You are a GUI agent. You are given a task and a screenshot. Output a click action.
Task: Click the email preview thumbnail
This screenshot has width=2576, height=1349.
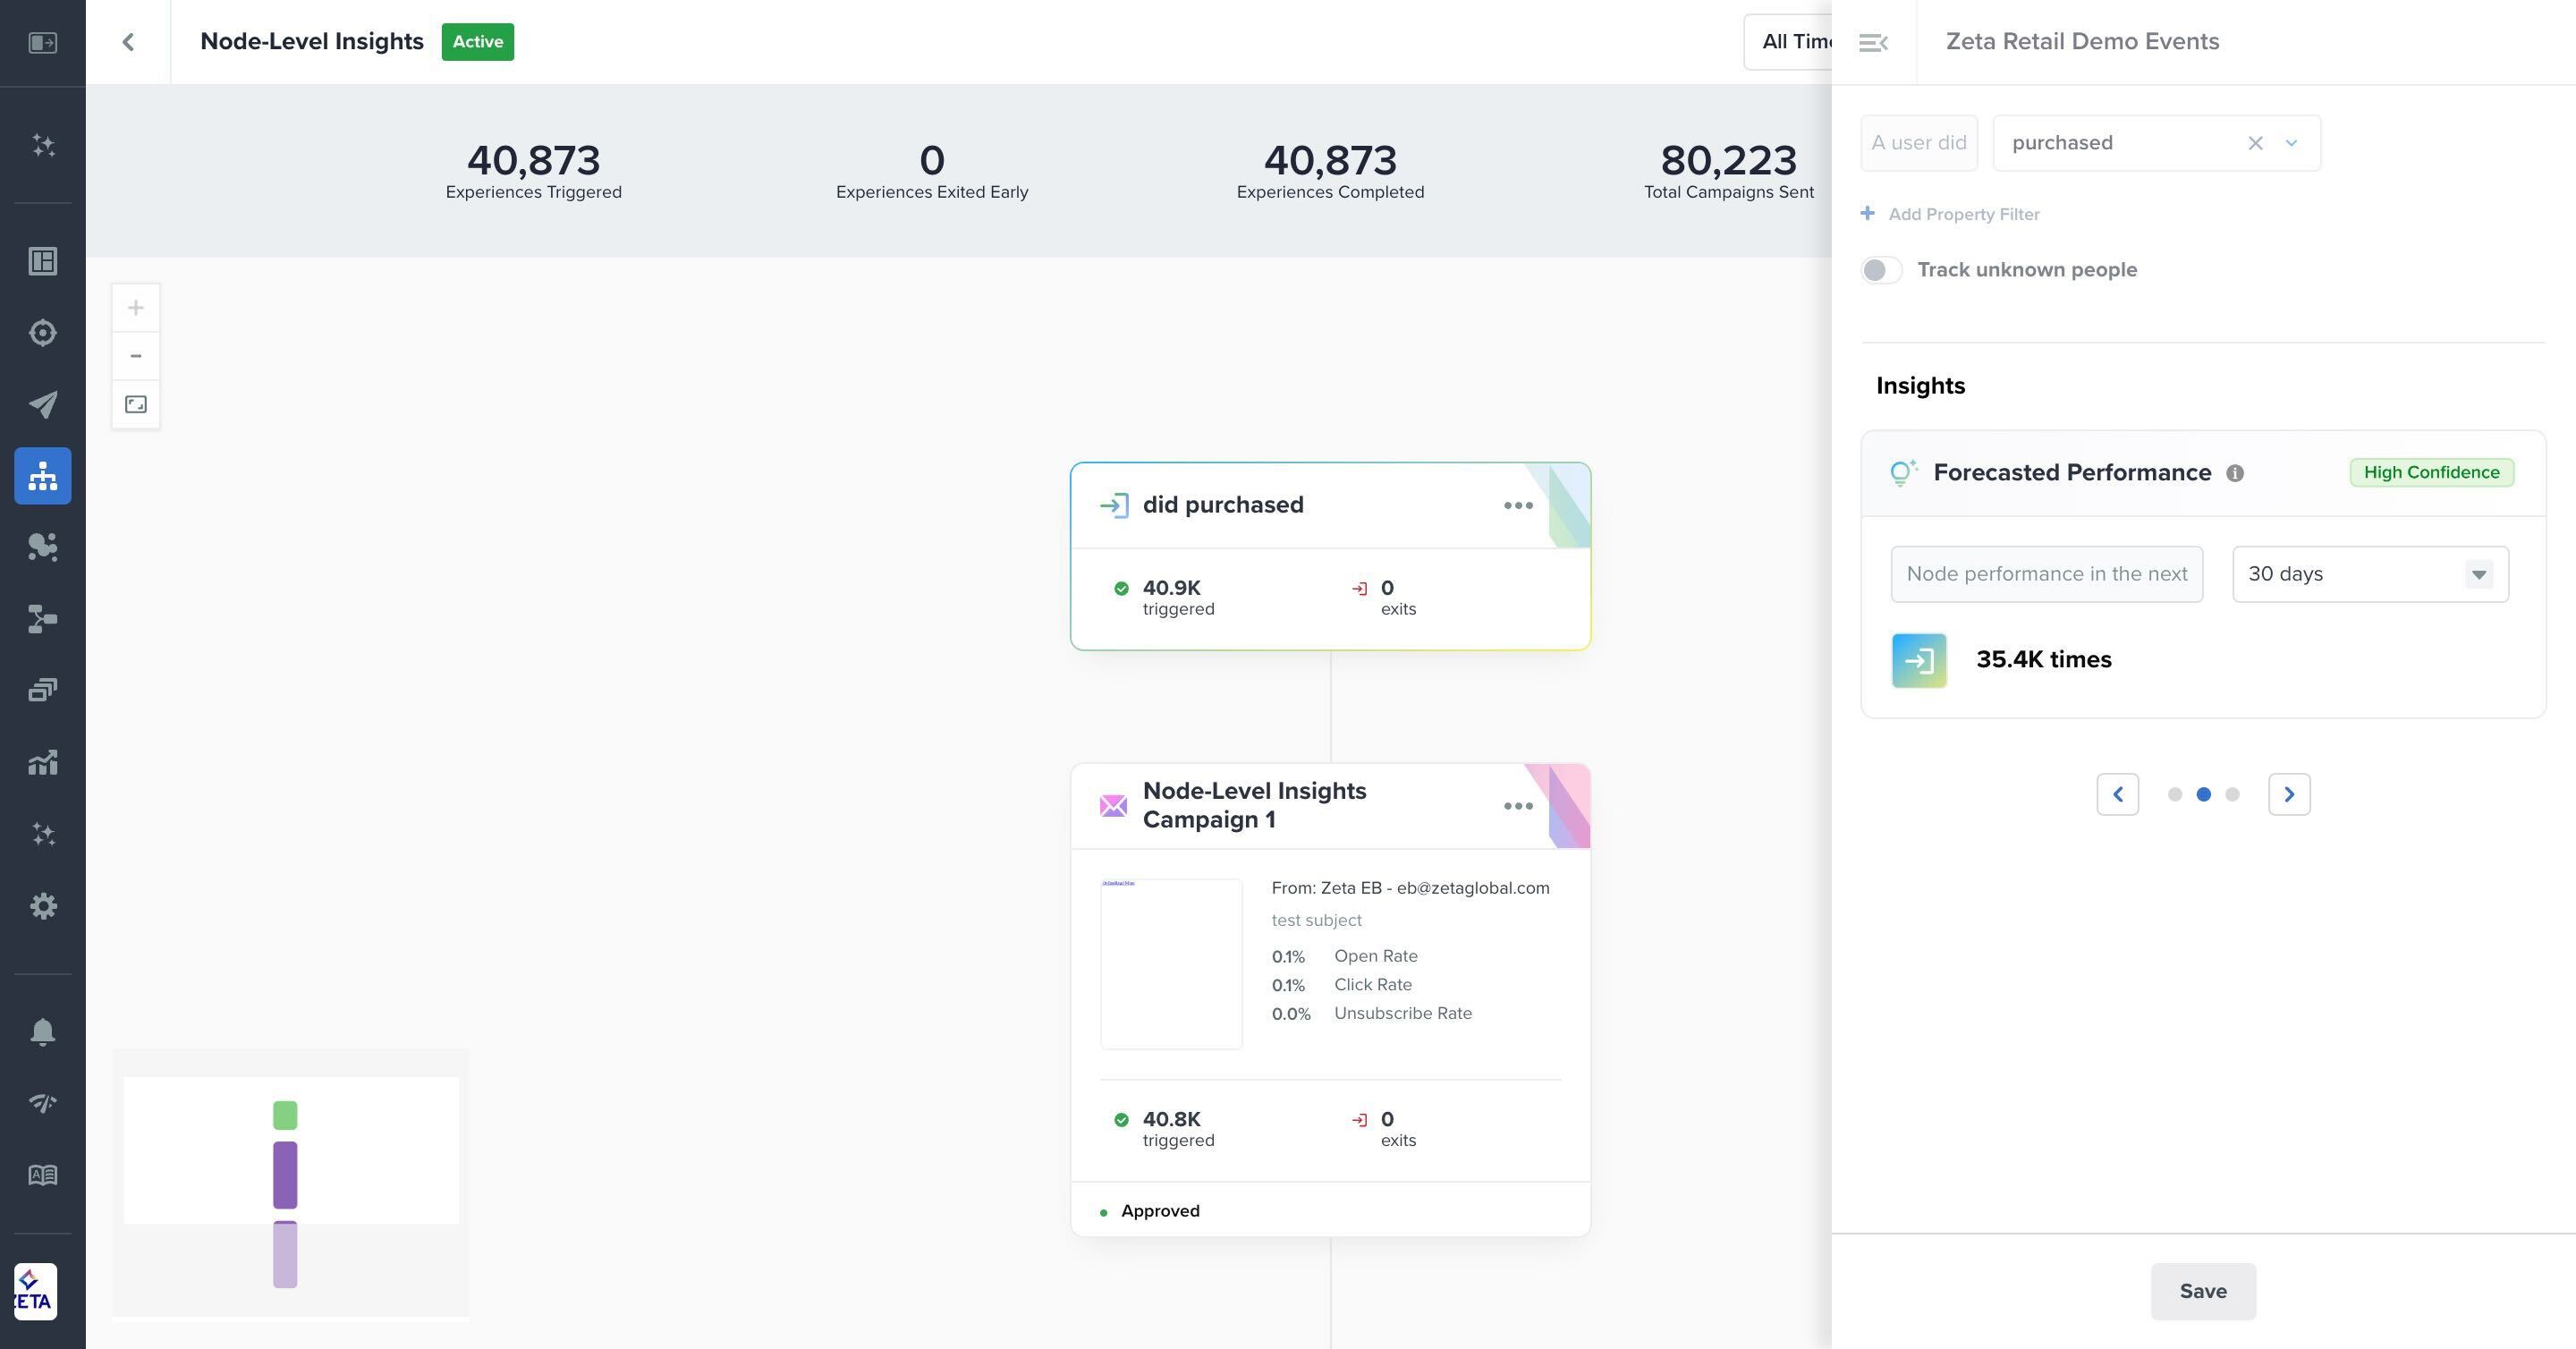(x=1171, y=964)
